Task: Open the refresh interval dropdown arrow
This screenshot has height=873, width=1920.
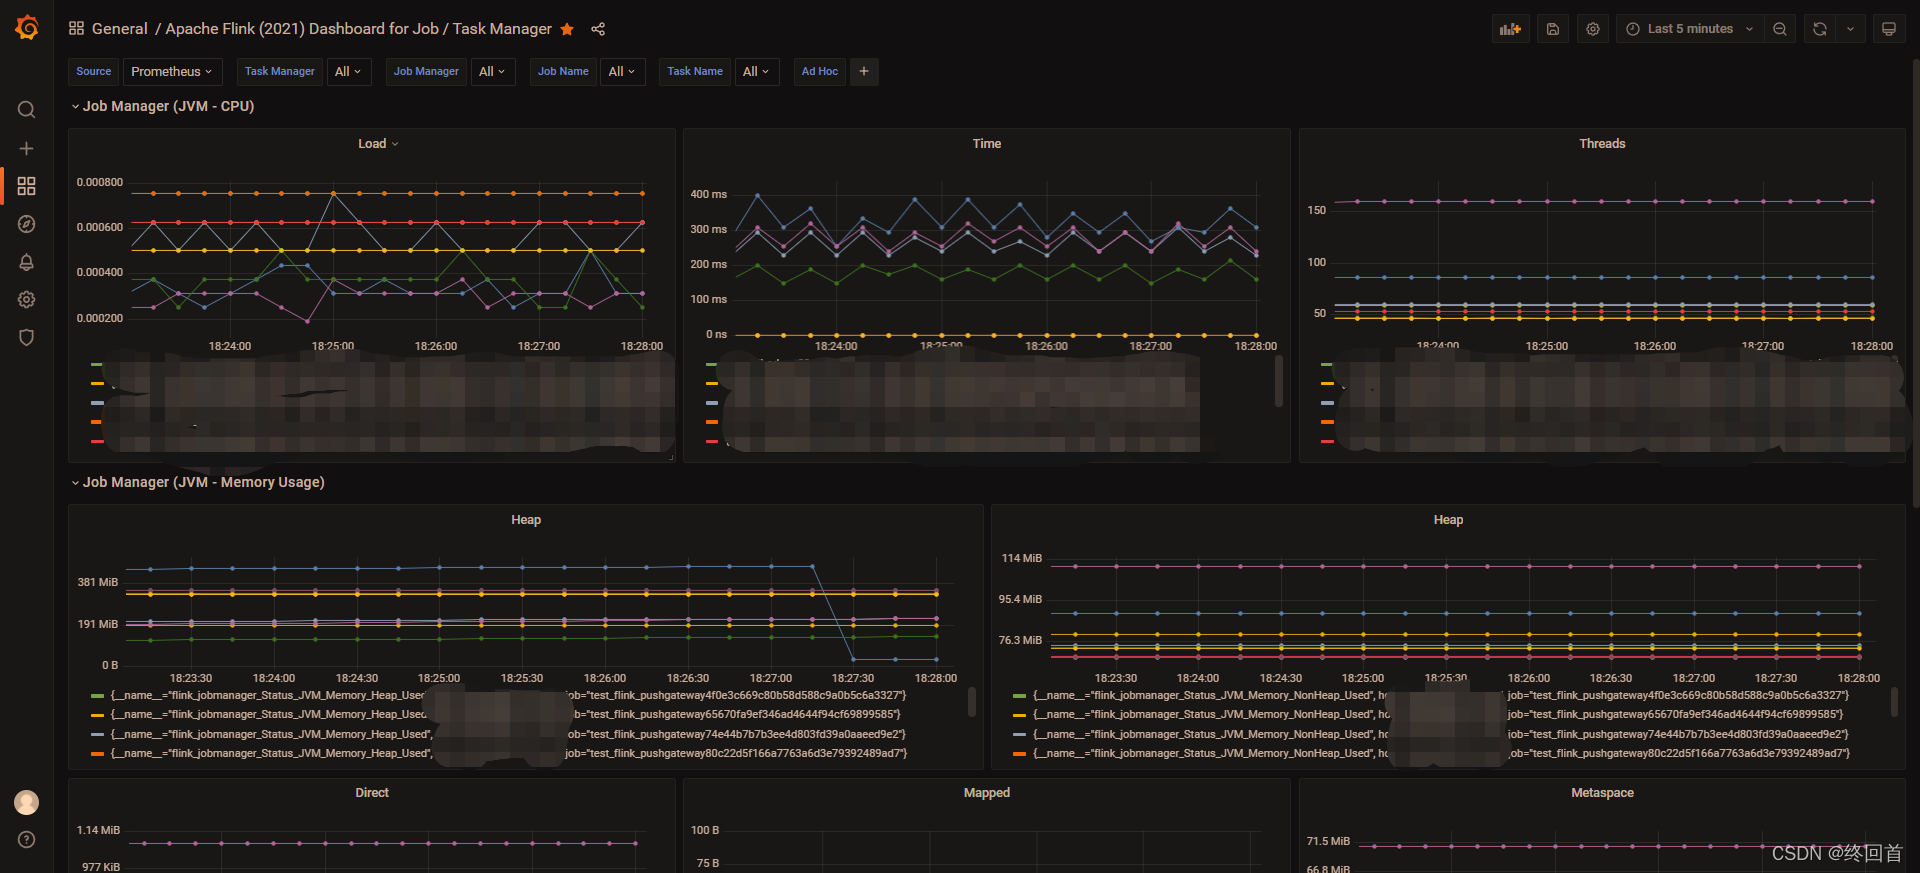Action: click(1851, 29)
